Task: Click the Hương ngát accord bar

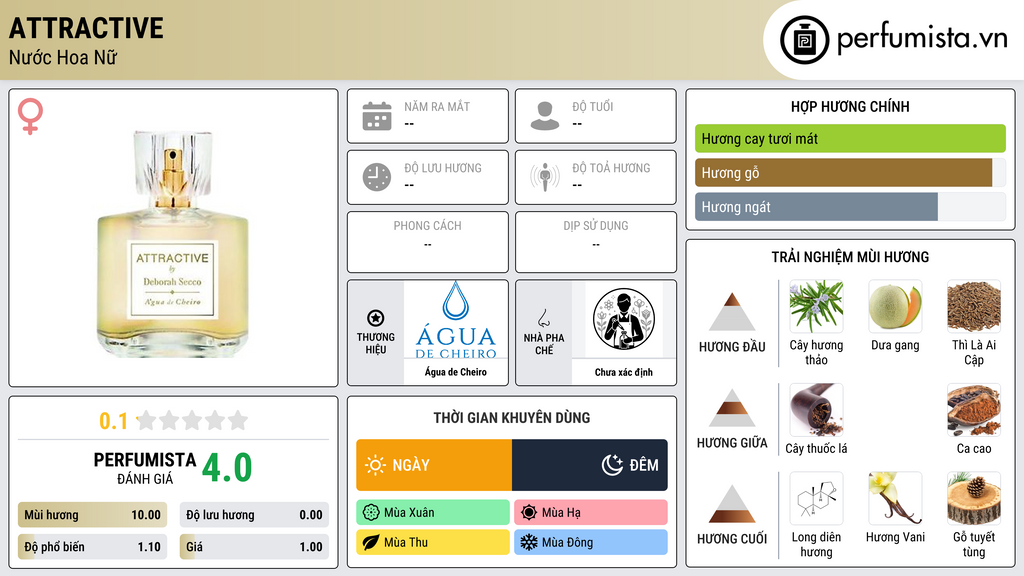Action: (x=816, y=207)
